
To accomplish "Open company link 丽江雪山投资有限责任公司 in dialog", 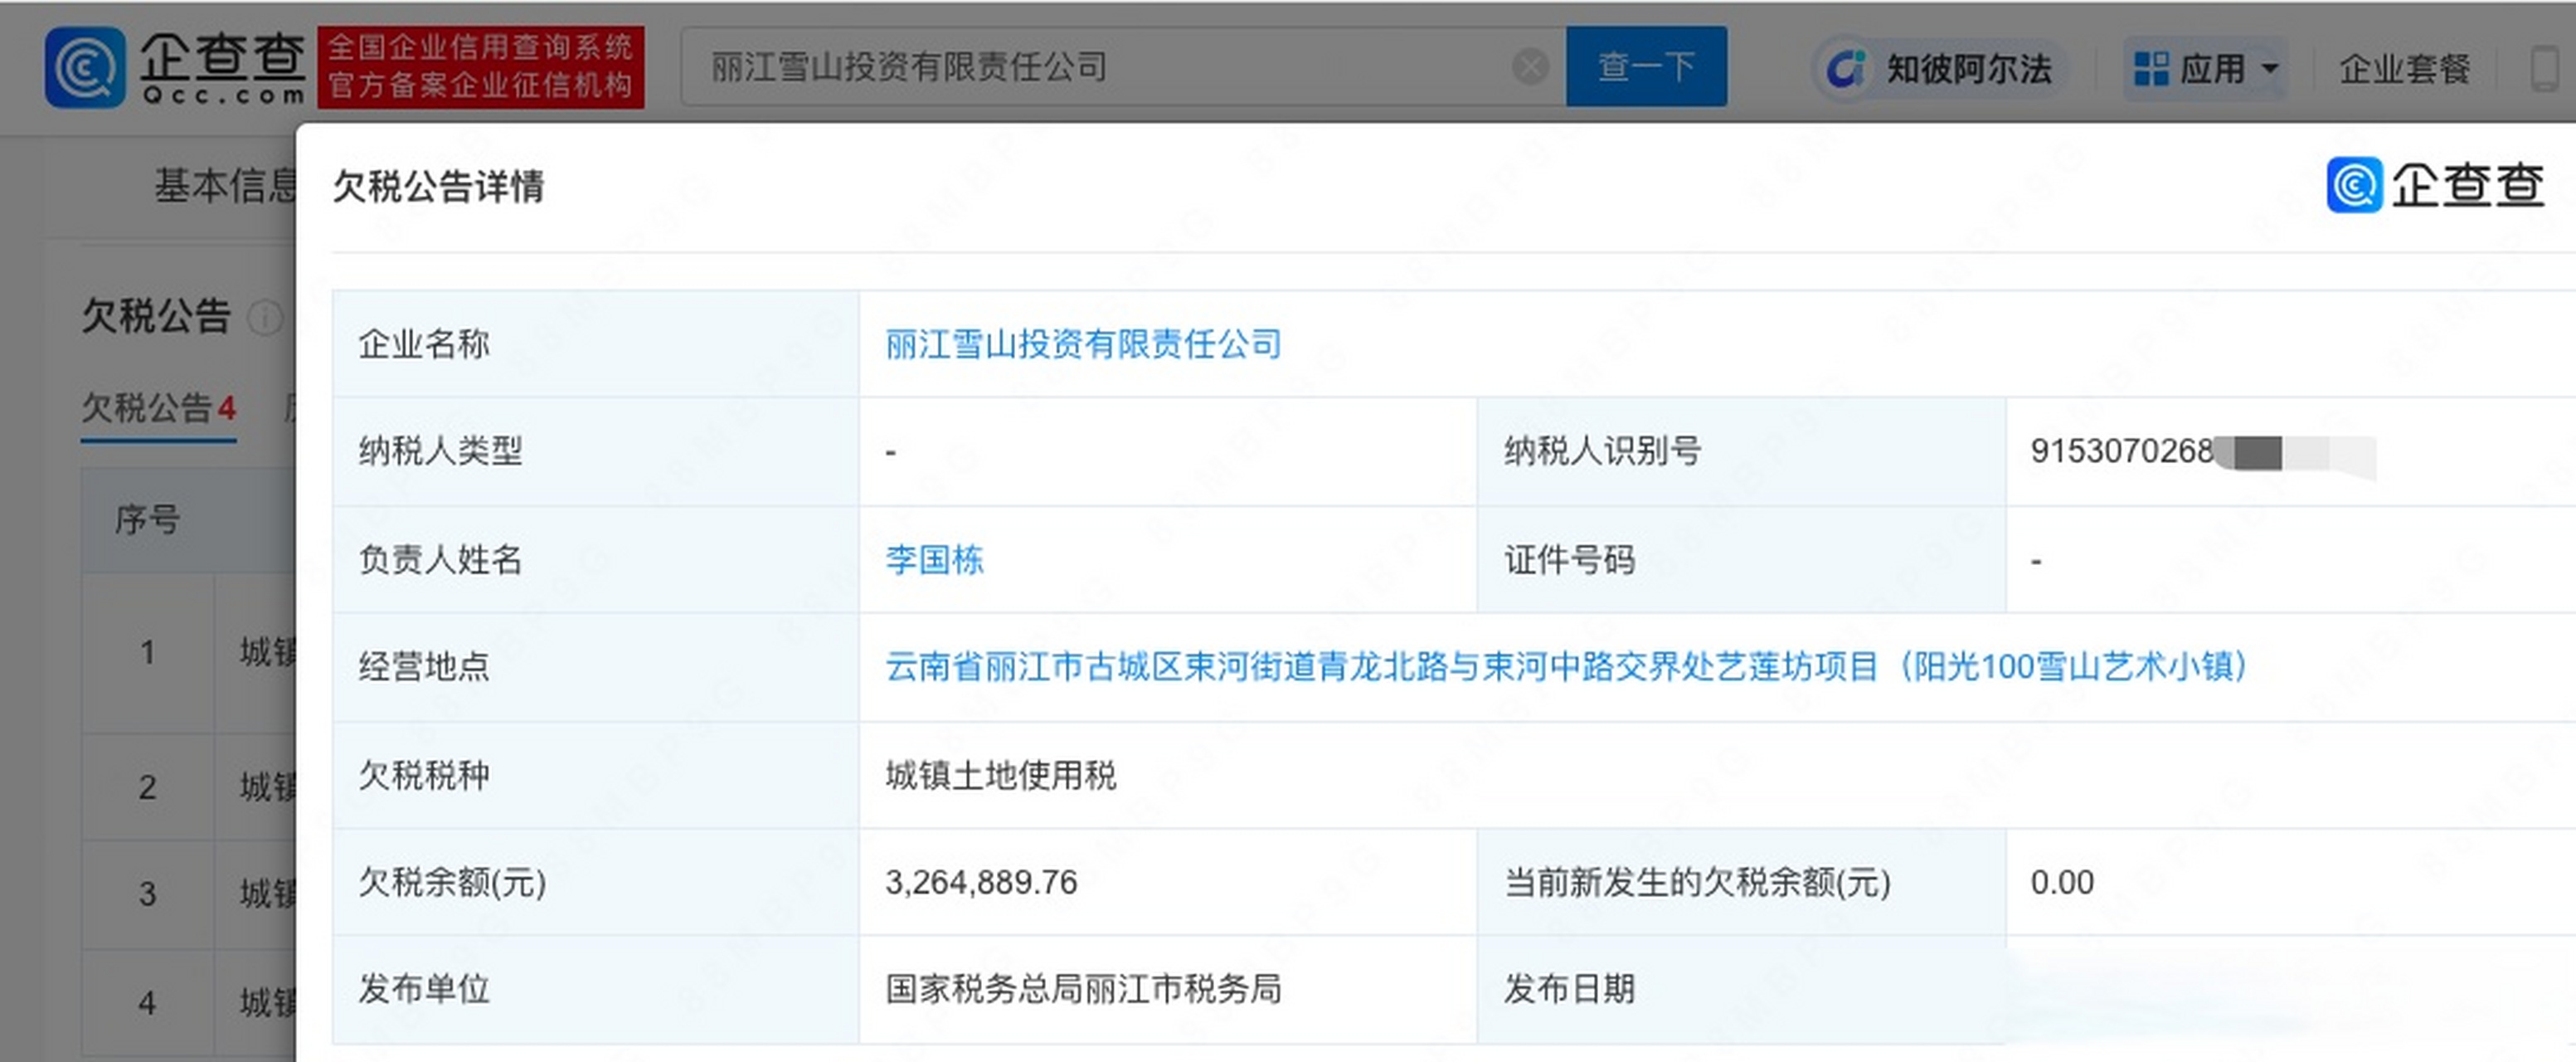I will pos(1083,344).
